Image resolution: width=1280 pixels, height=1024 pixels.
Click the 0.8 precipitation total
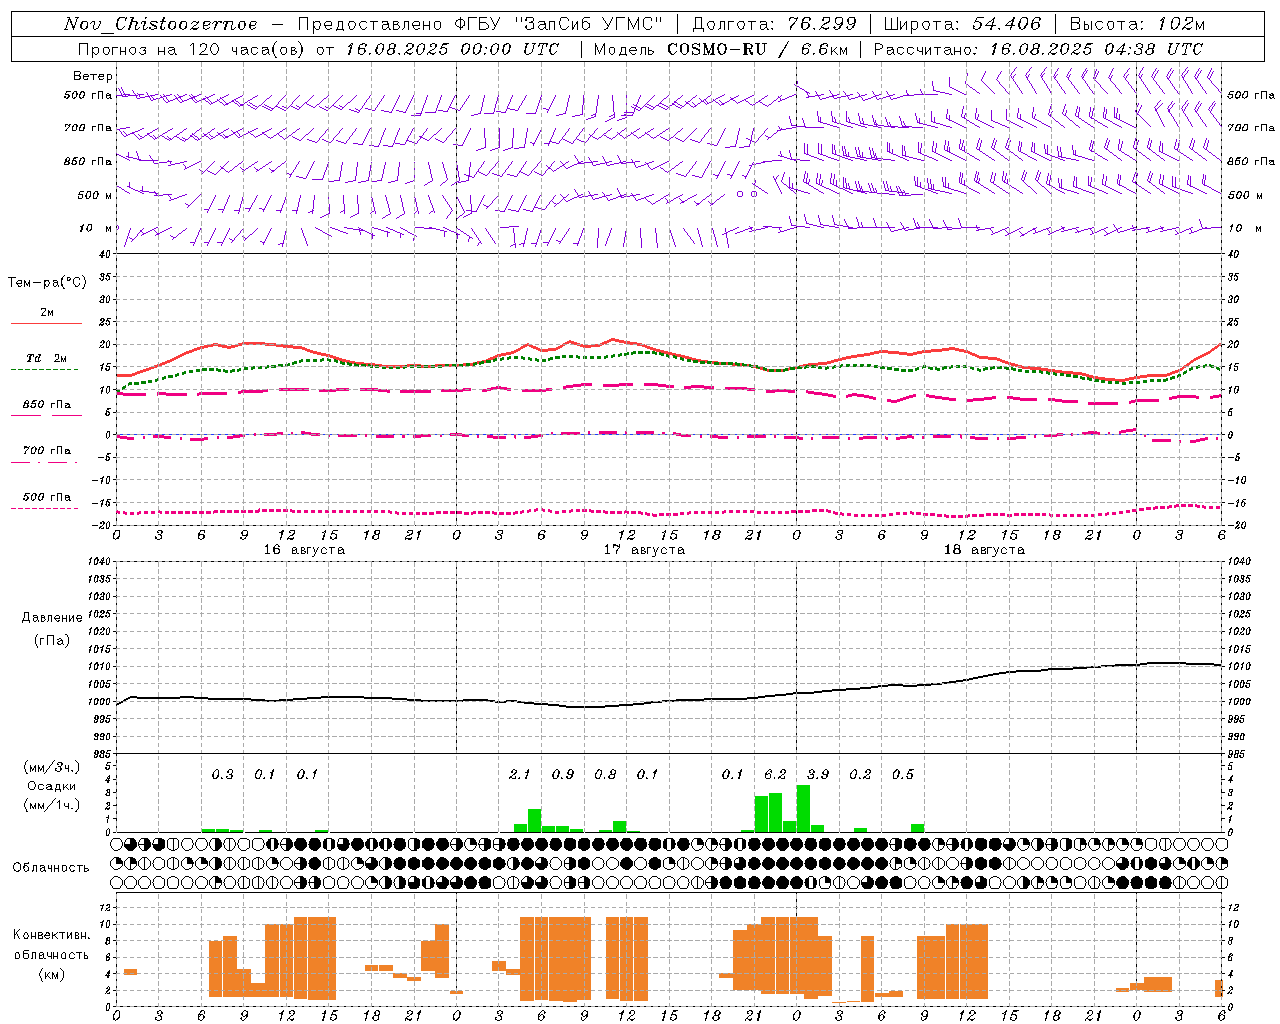[605, 774]
